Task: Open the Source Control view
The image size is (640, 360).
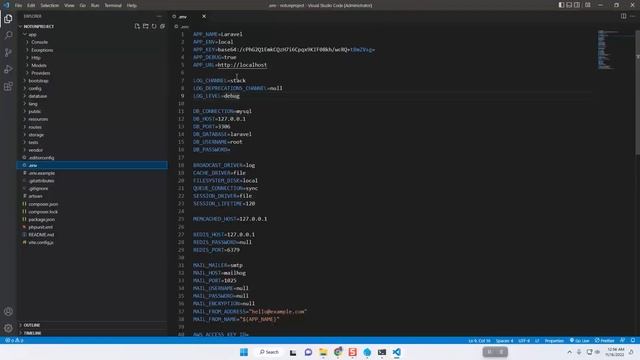Action: [8, 52]
